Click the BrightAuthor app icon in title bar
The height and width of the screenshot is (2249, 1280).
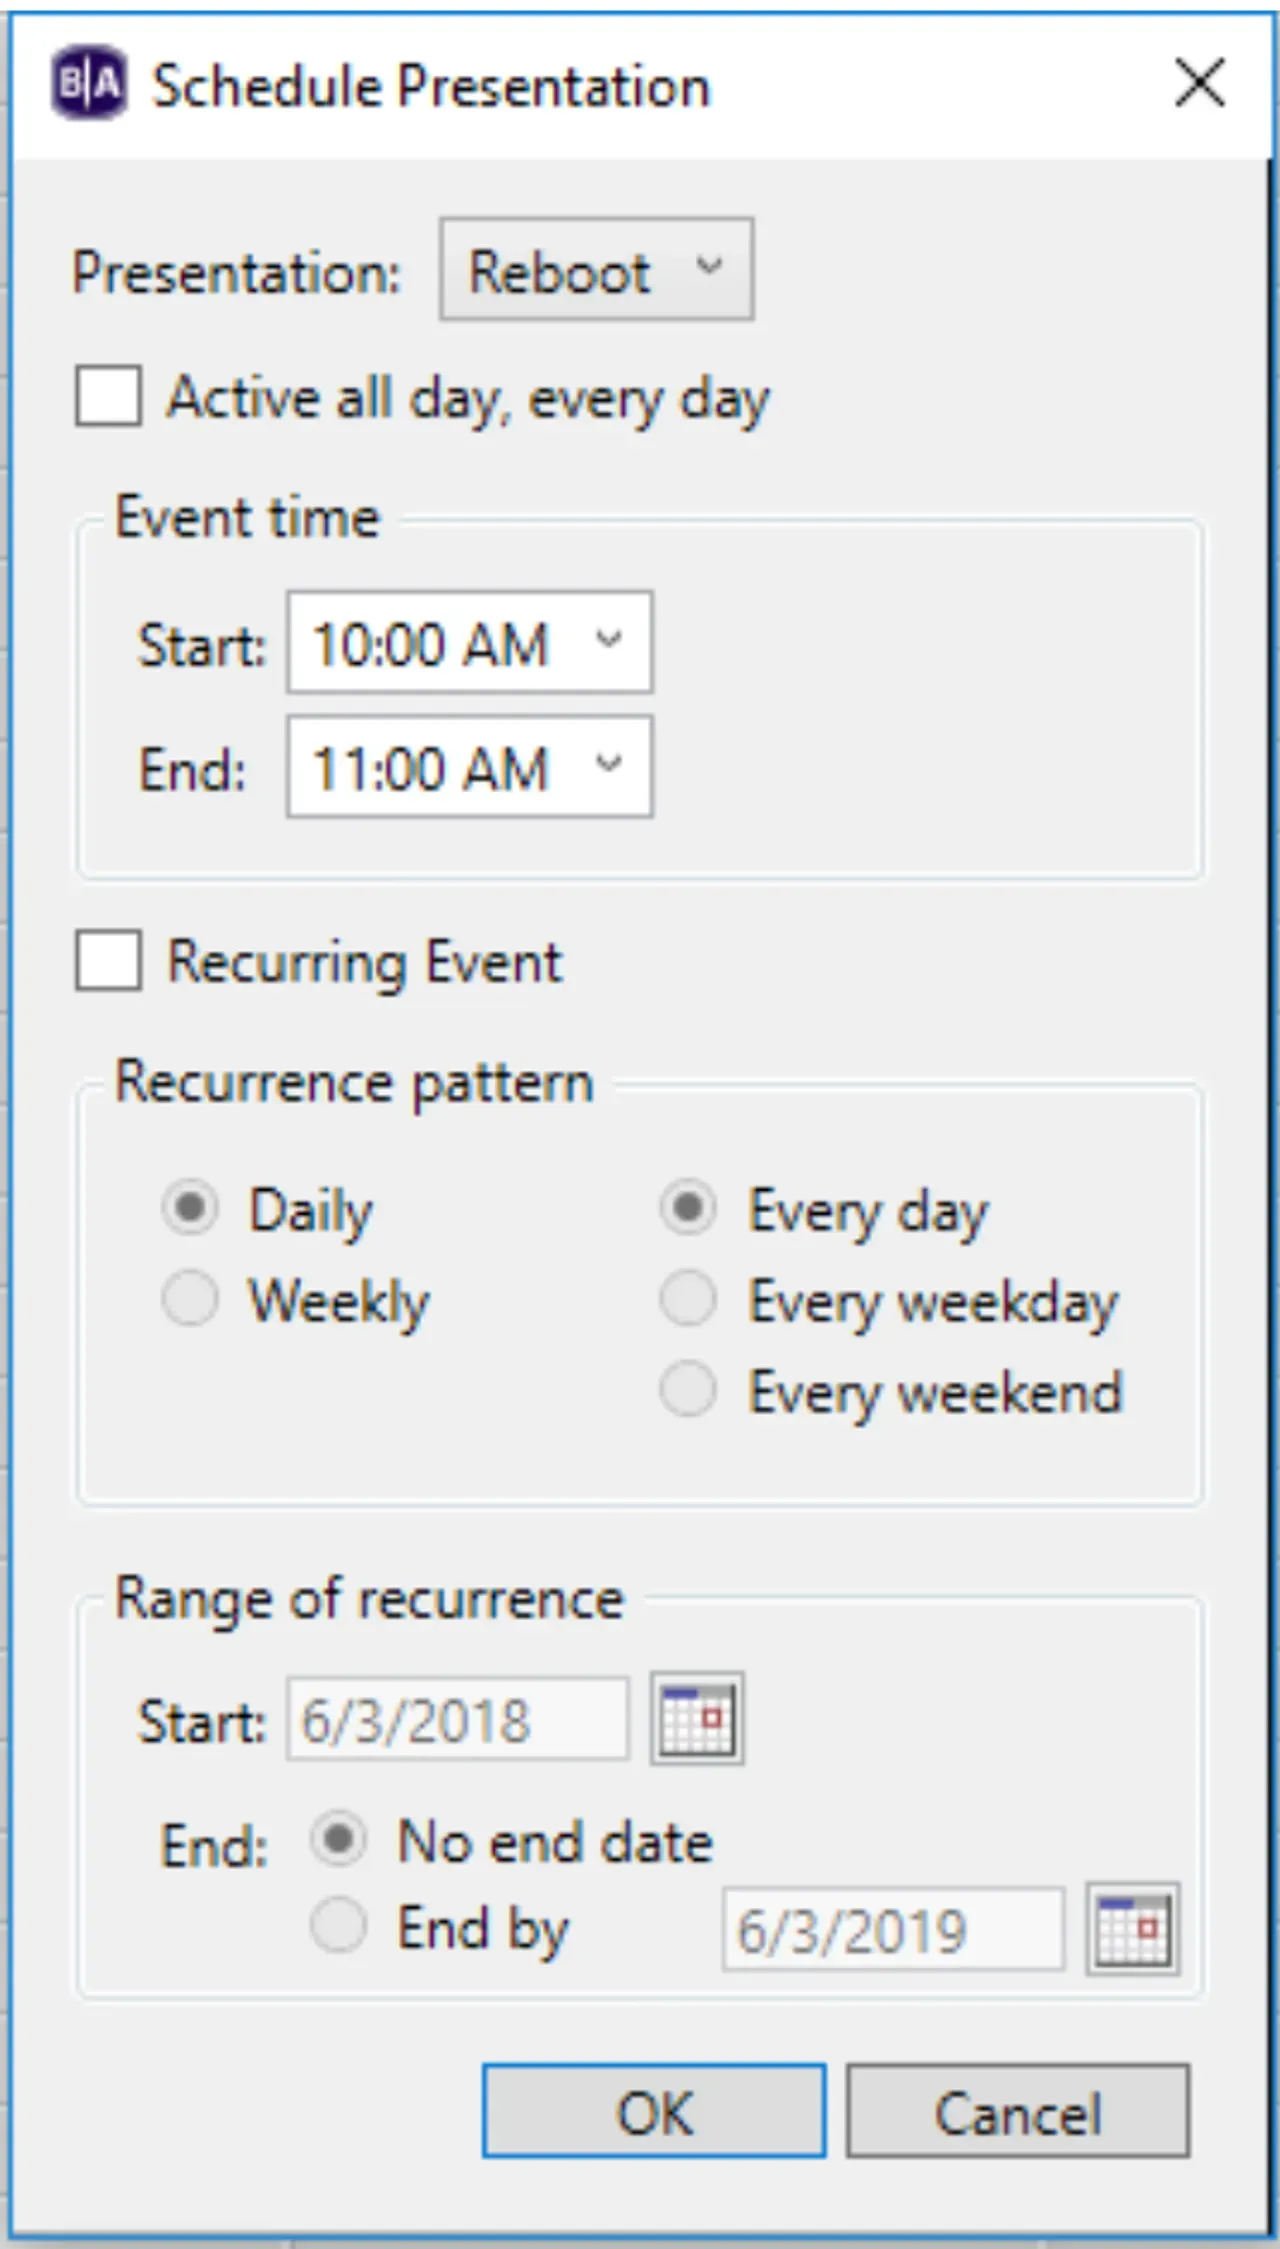pos(90,83)
